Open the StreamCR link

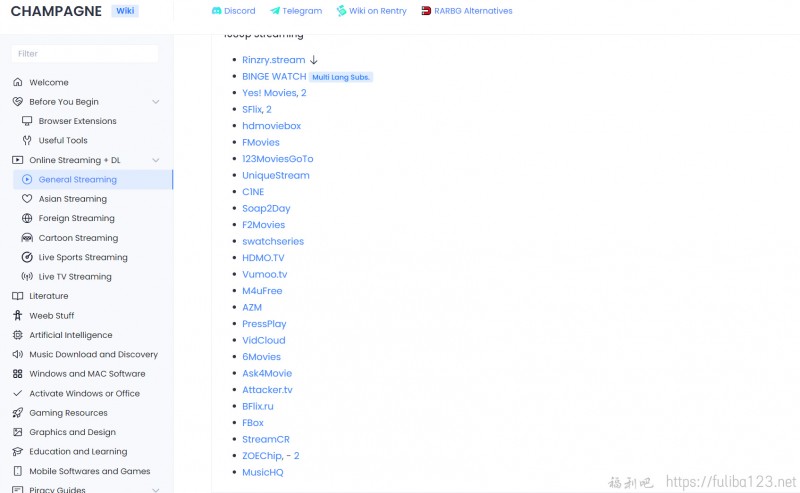click(266, 439)
